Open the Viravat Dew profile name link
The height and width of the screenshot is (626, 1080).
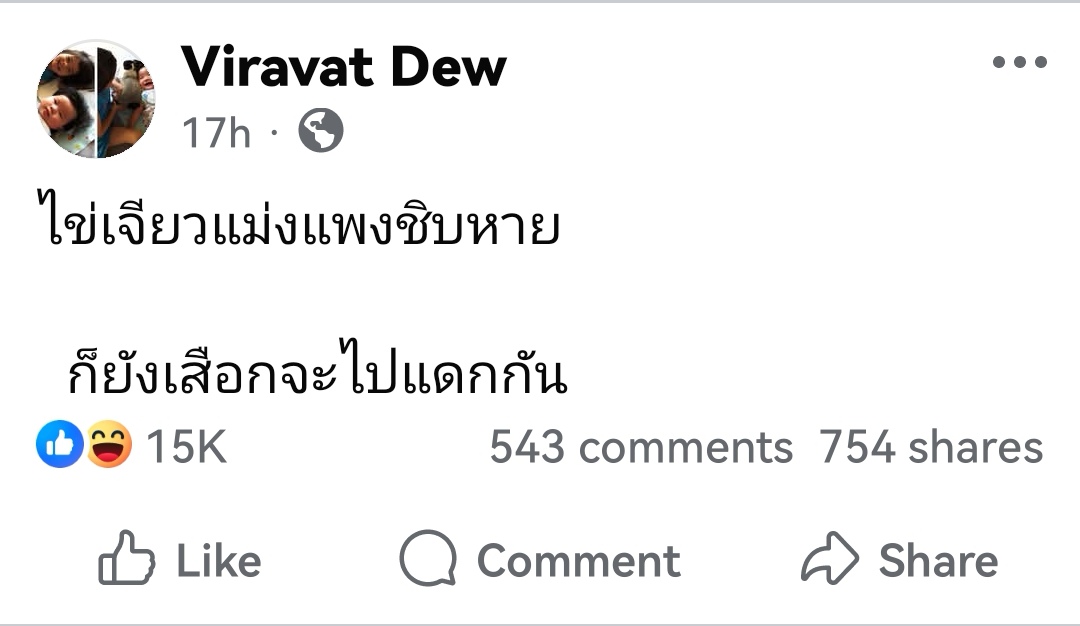coord(343,67)
